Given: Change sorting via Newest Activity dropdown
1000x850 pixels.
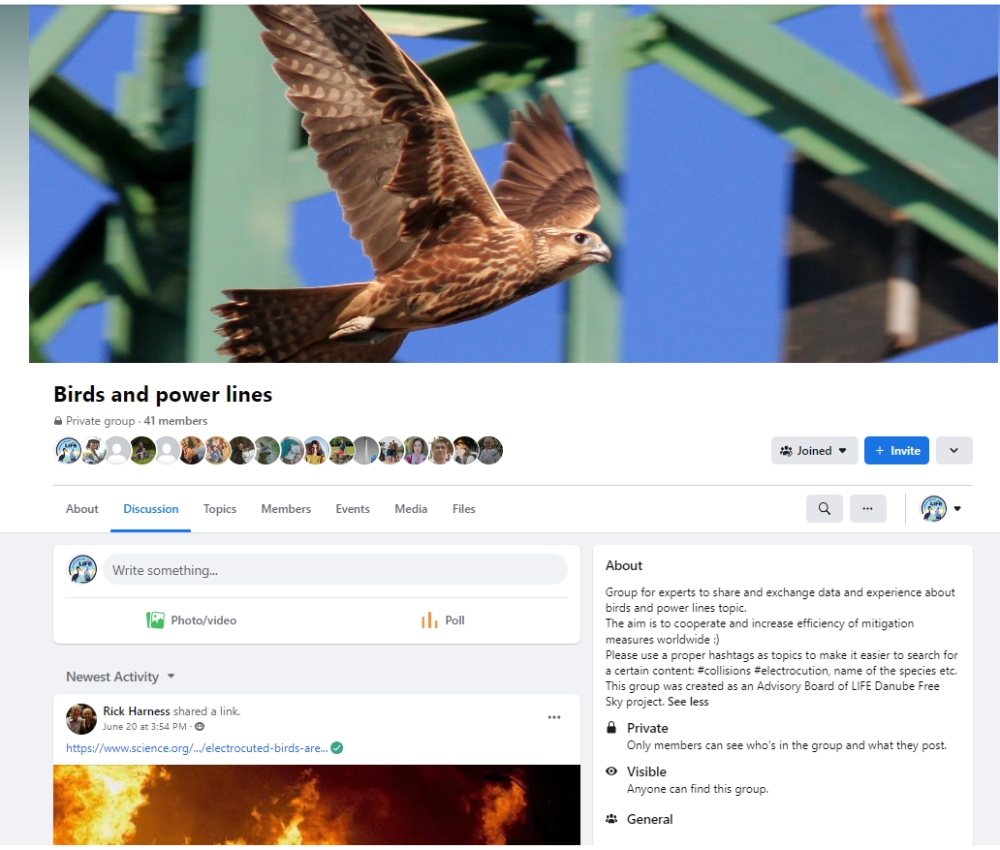Looking at the screenshot, I should pyautogui.click(x=120, y=677).
